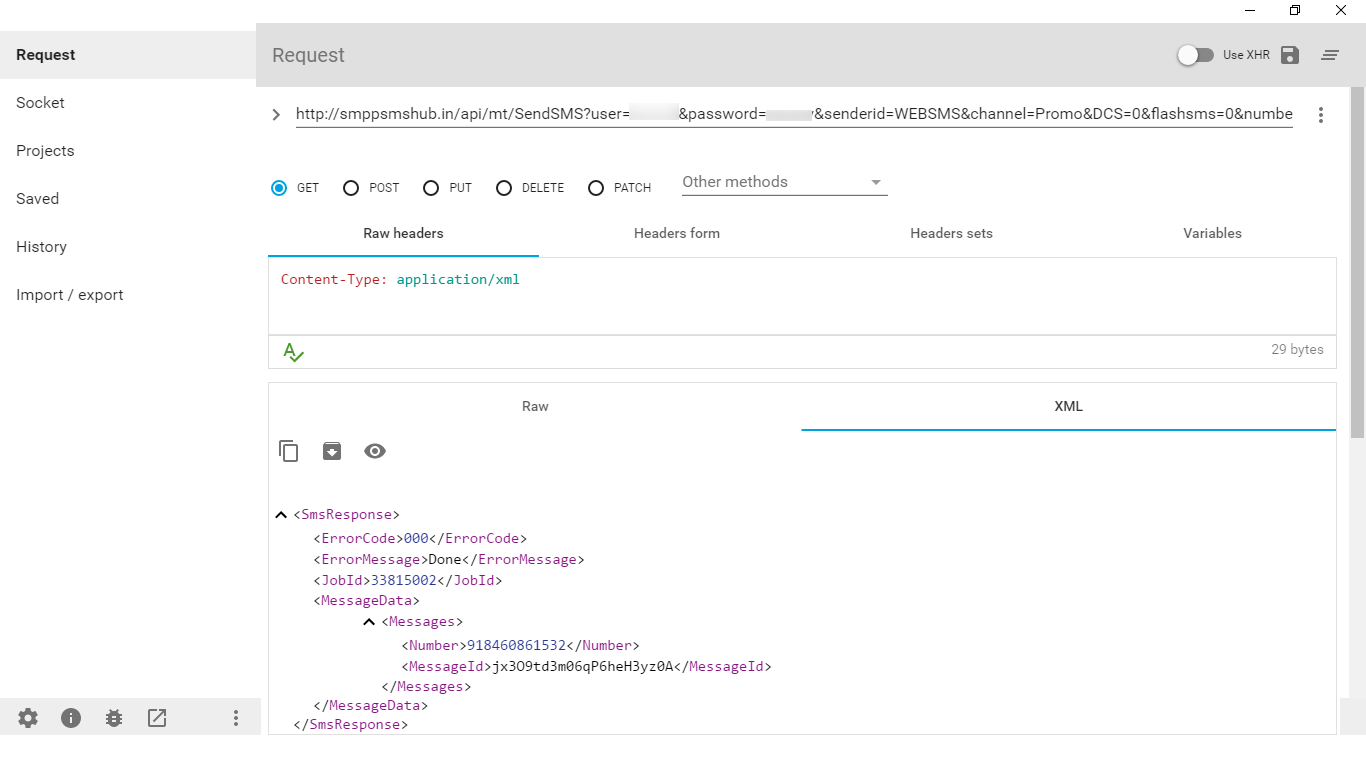The height and width of the screenshot is (768, 1366).
Task: Open the request menu lines icon
Action: [x=1330, y=55]
